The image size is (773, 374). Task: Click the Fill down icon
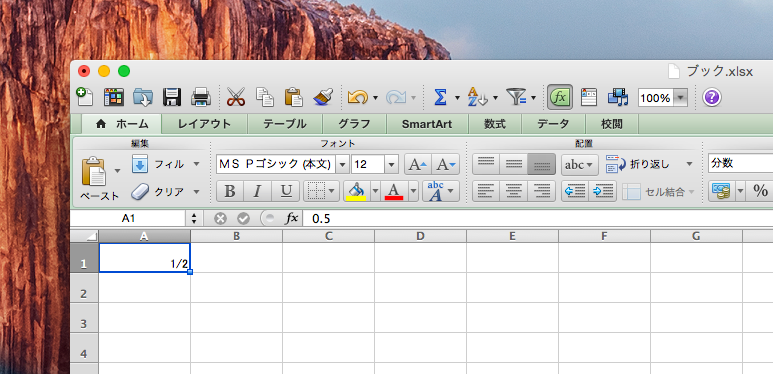point(140,164)
